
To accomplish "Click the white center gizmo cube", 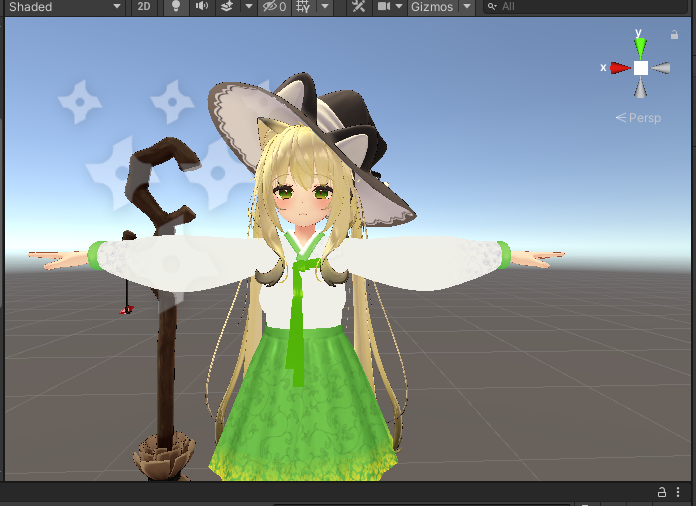I will click(x=641, y=68).
